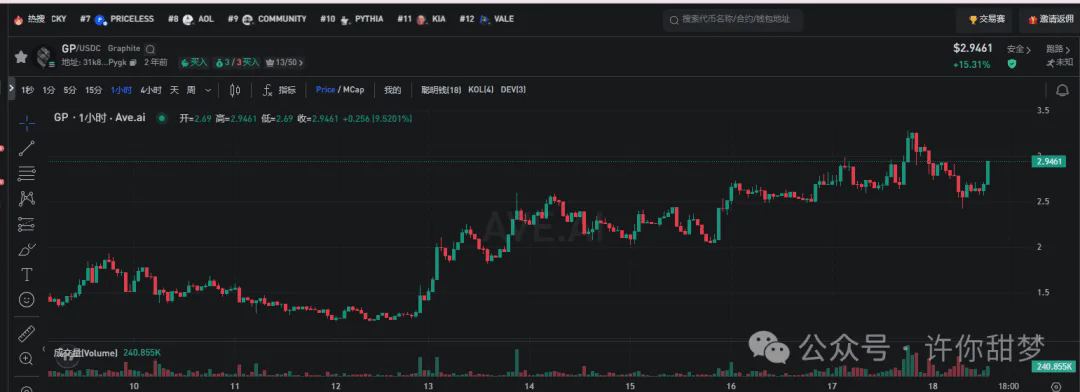
Task: Click the 3/3买入 smart money tag
Action: (238, 63)
